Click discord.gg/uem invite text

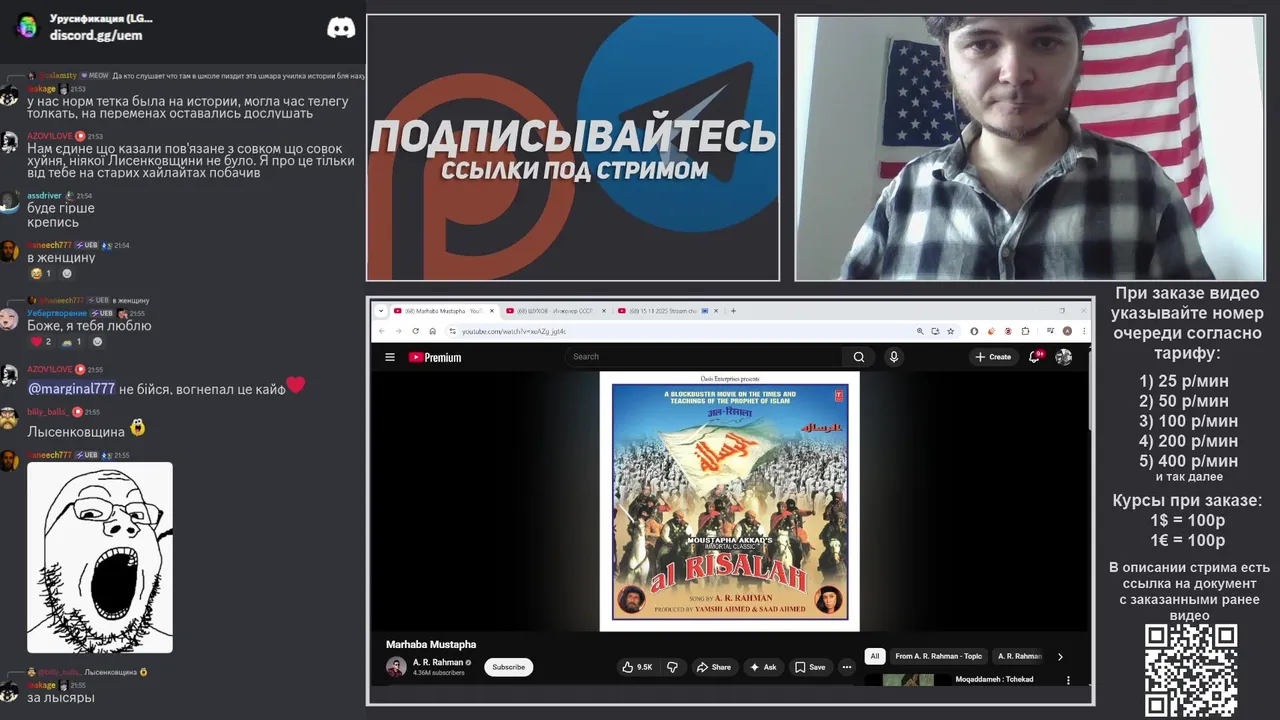(96, 35)
